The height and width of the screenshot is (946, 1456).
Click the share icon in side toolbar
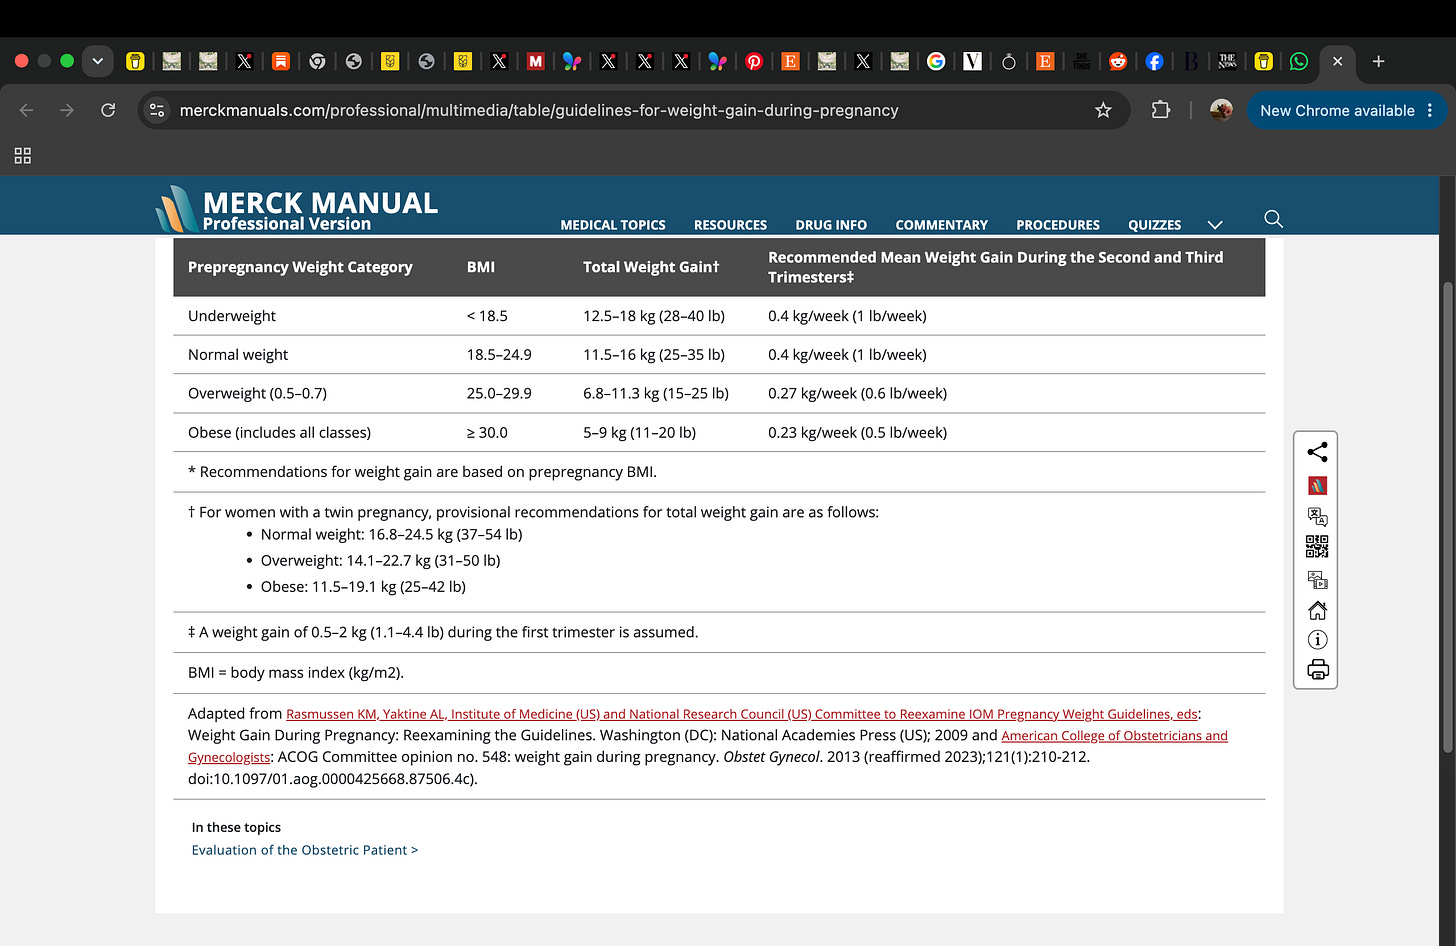[x=1317, y=452]
